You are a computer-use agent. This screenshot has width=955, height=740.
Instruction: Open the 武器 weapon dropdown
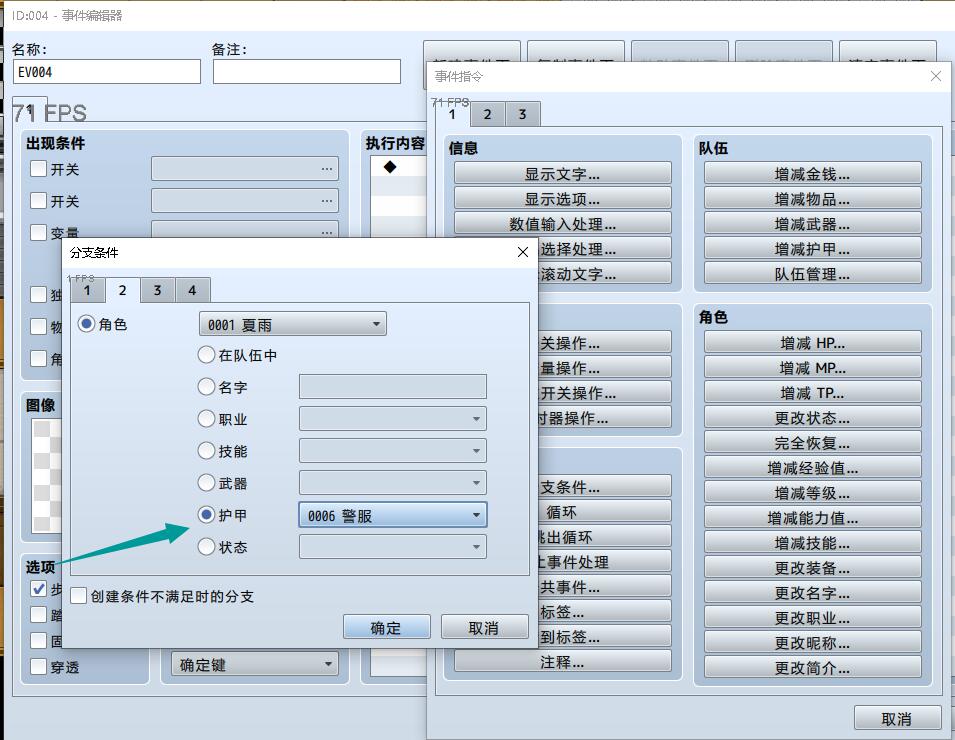click(393, 483)
